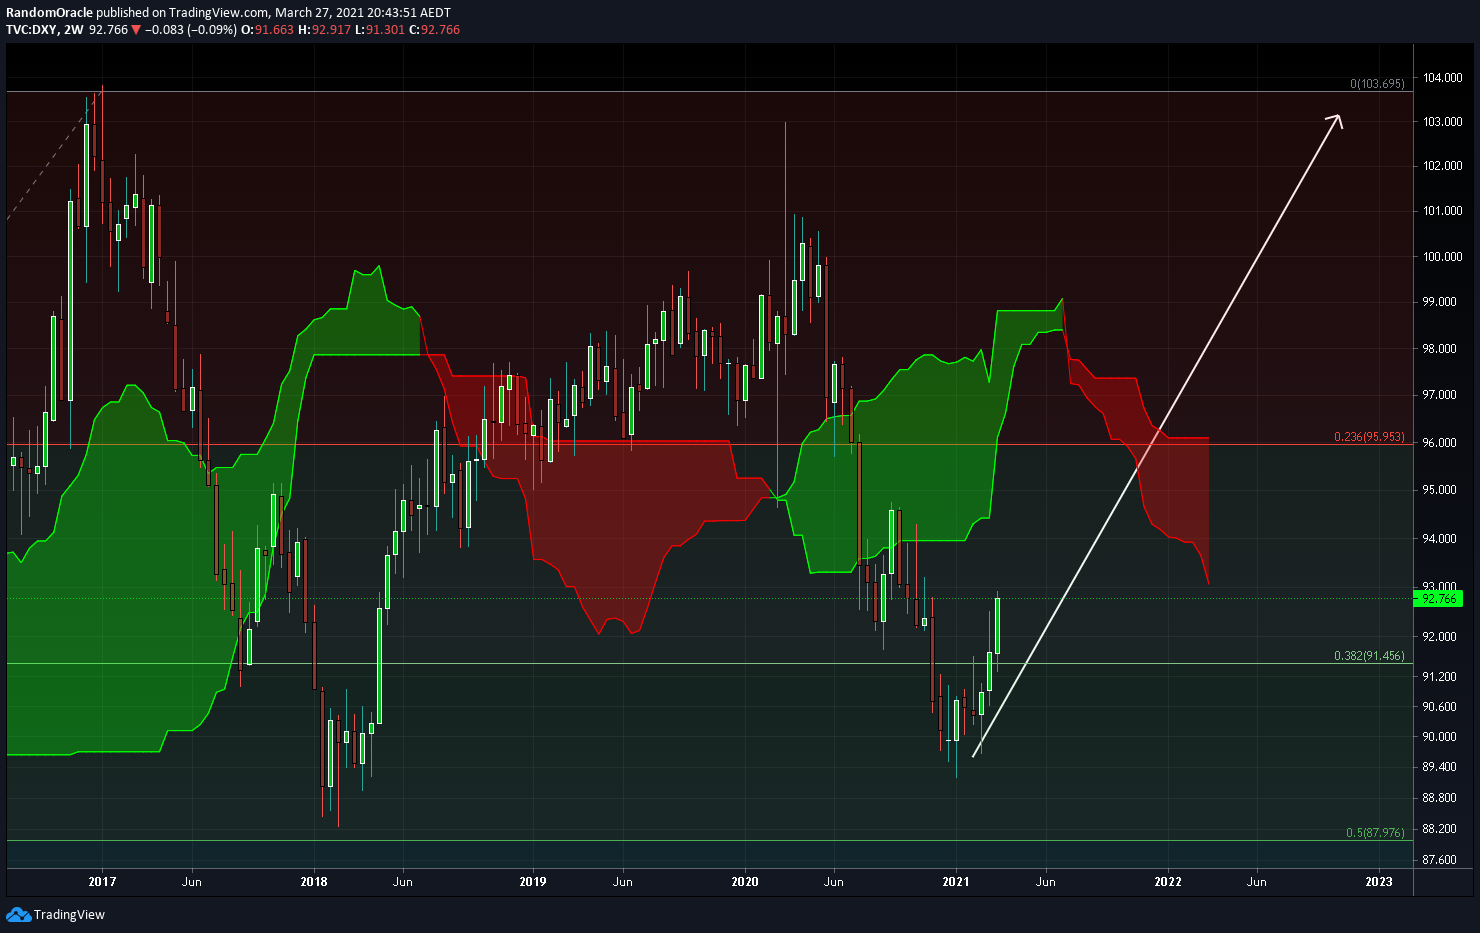Click the low value L:91.301
This screenshot has width=1480, height=933.
(380, 30)
